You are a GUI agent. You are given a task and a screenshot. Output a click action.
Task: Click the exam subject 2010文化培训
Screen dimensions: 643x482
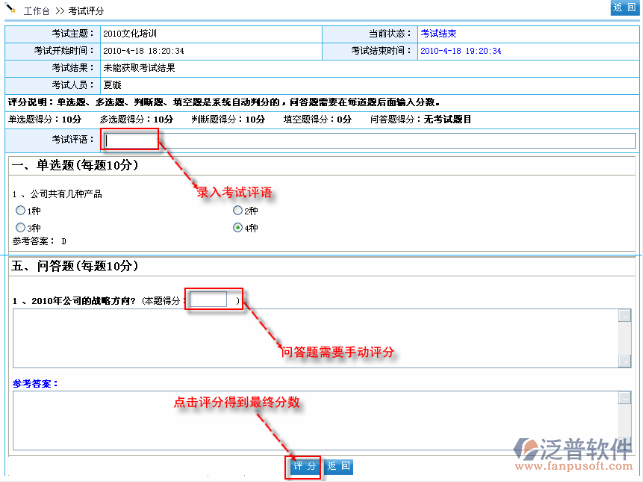[x=130, y=34]
